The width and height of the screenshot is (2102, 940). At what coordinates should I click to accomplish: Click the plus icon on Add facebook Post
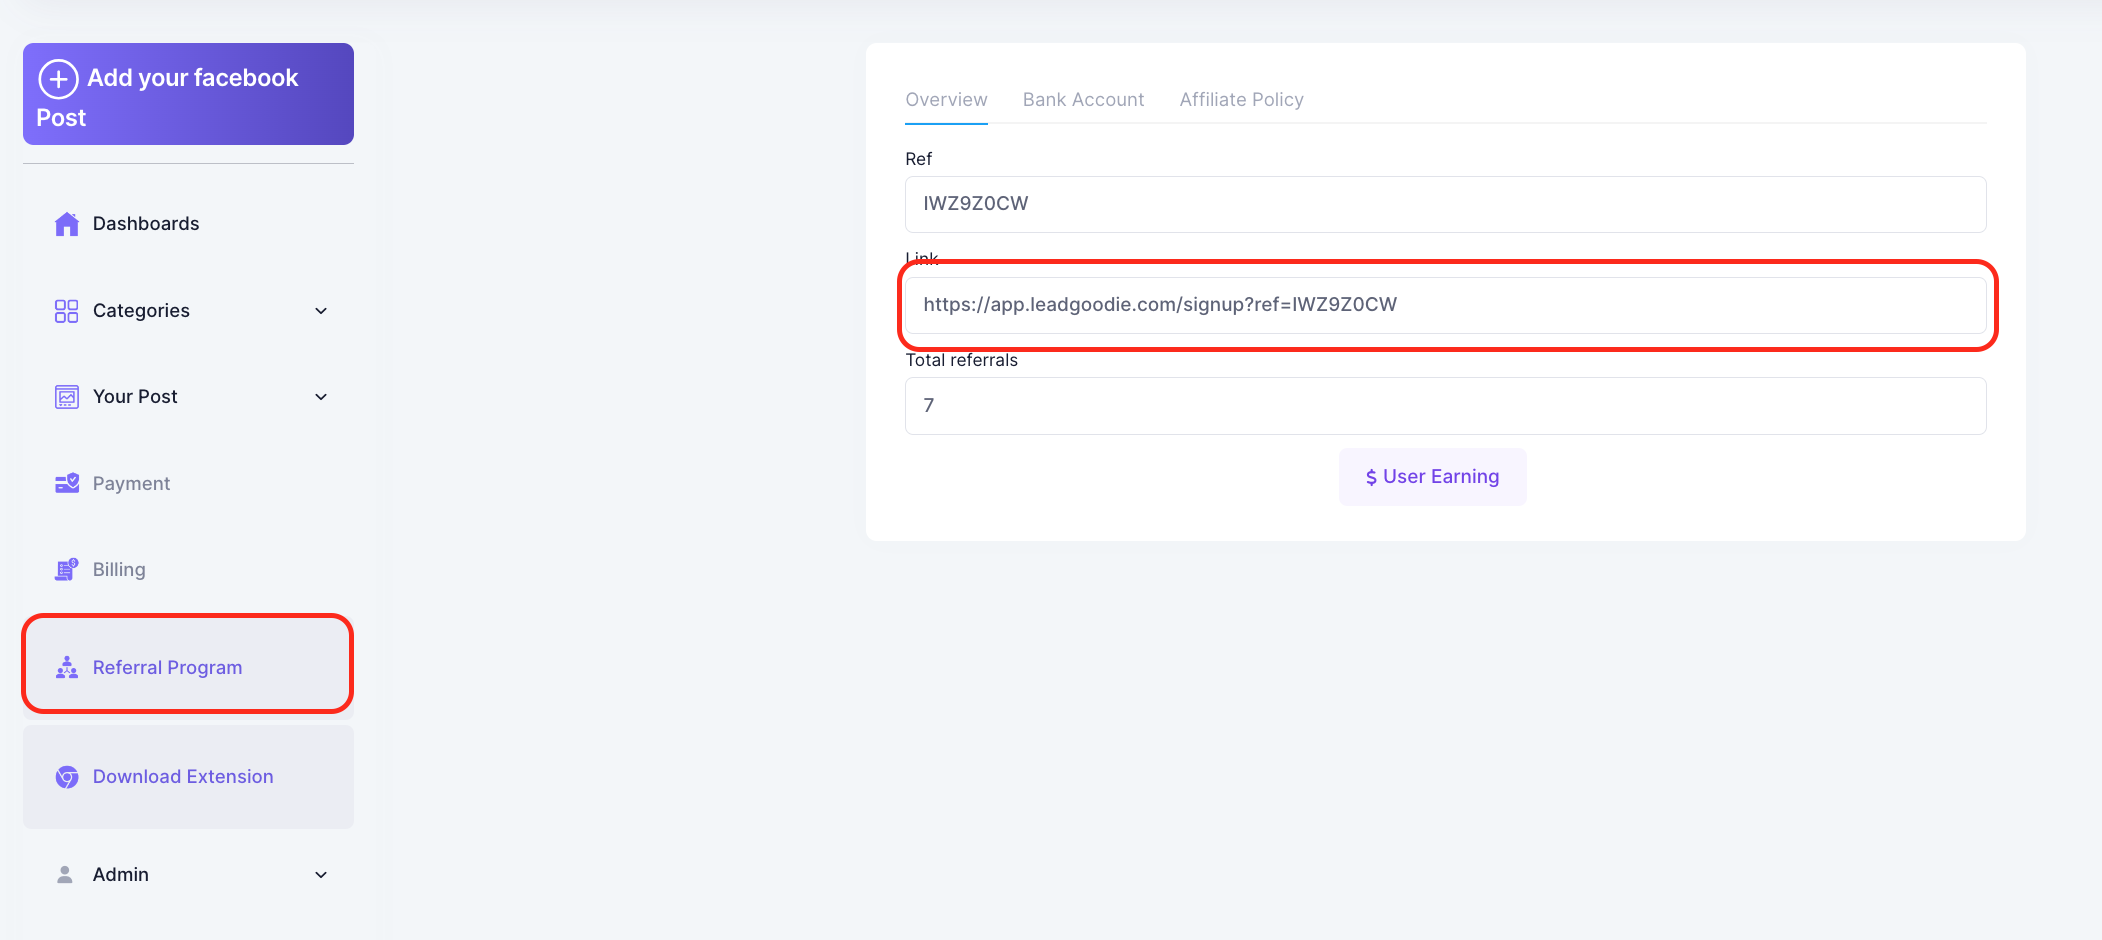pos(58,79)
